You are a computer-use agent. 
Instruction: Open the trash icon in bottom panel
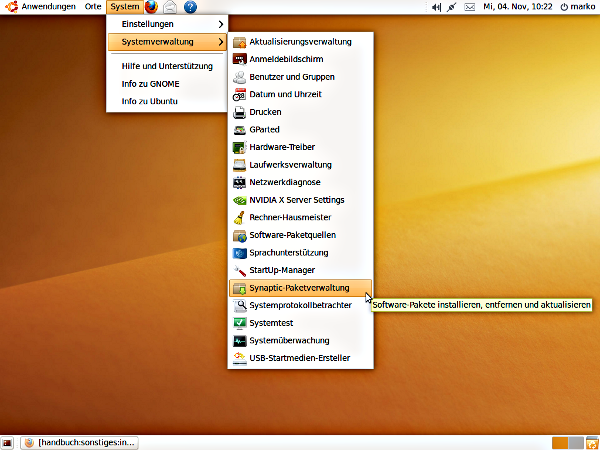coord(592,443)
